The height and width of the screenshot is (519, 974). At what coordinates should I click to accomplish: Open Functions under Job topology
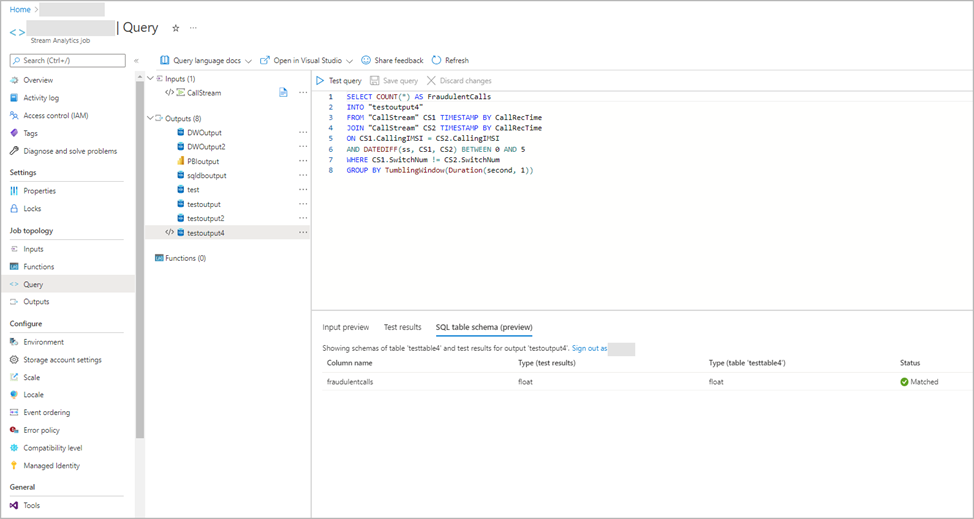click(39, 266)
